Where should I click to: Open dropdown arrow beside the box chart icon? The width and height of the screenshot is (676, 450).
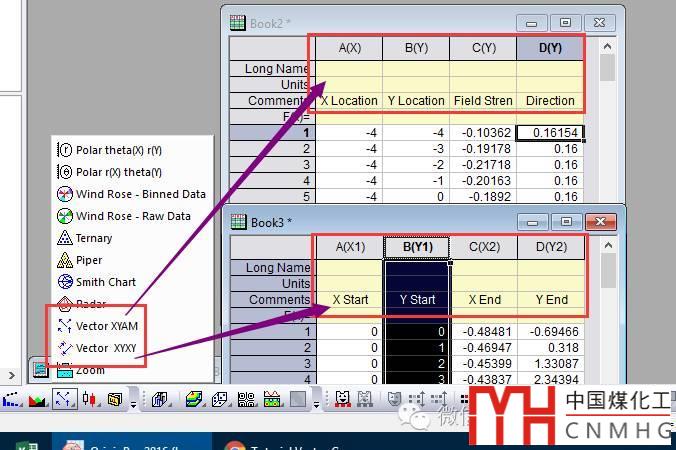(x=134, y=402)
